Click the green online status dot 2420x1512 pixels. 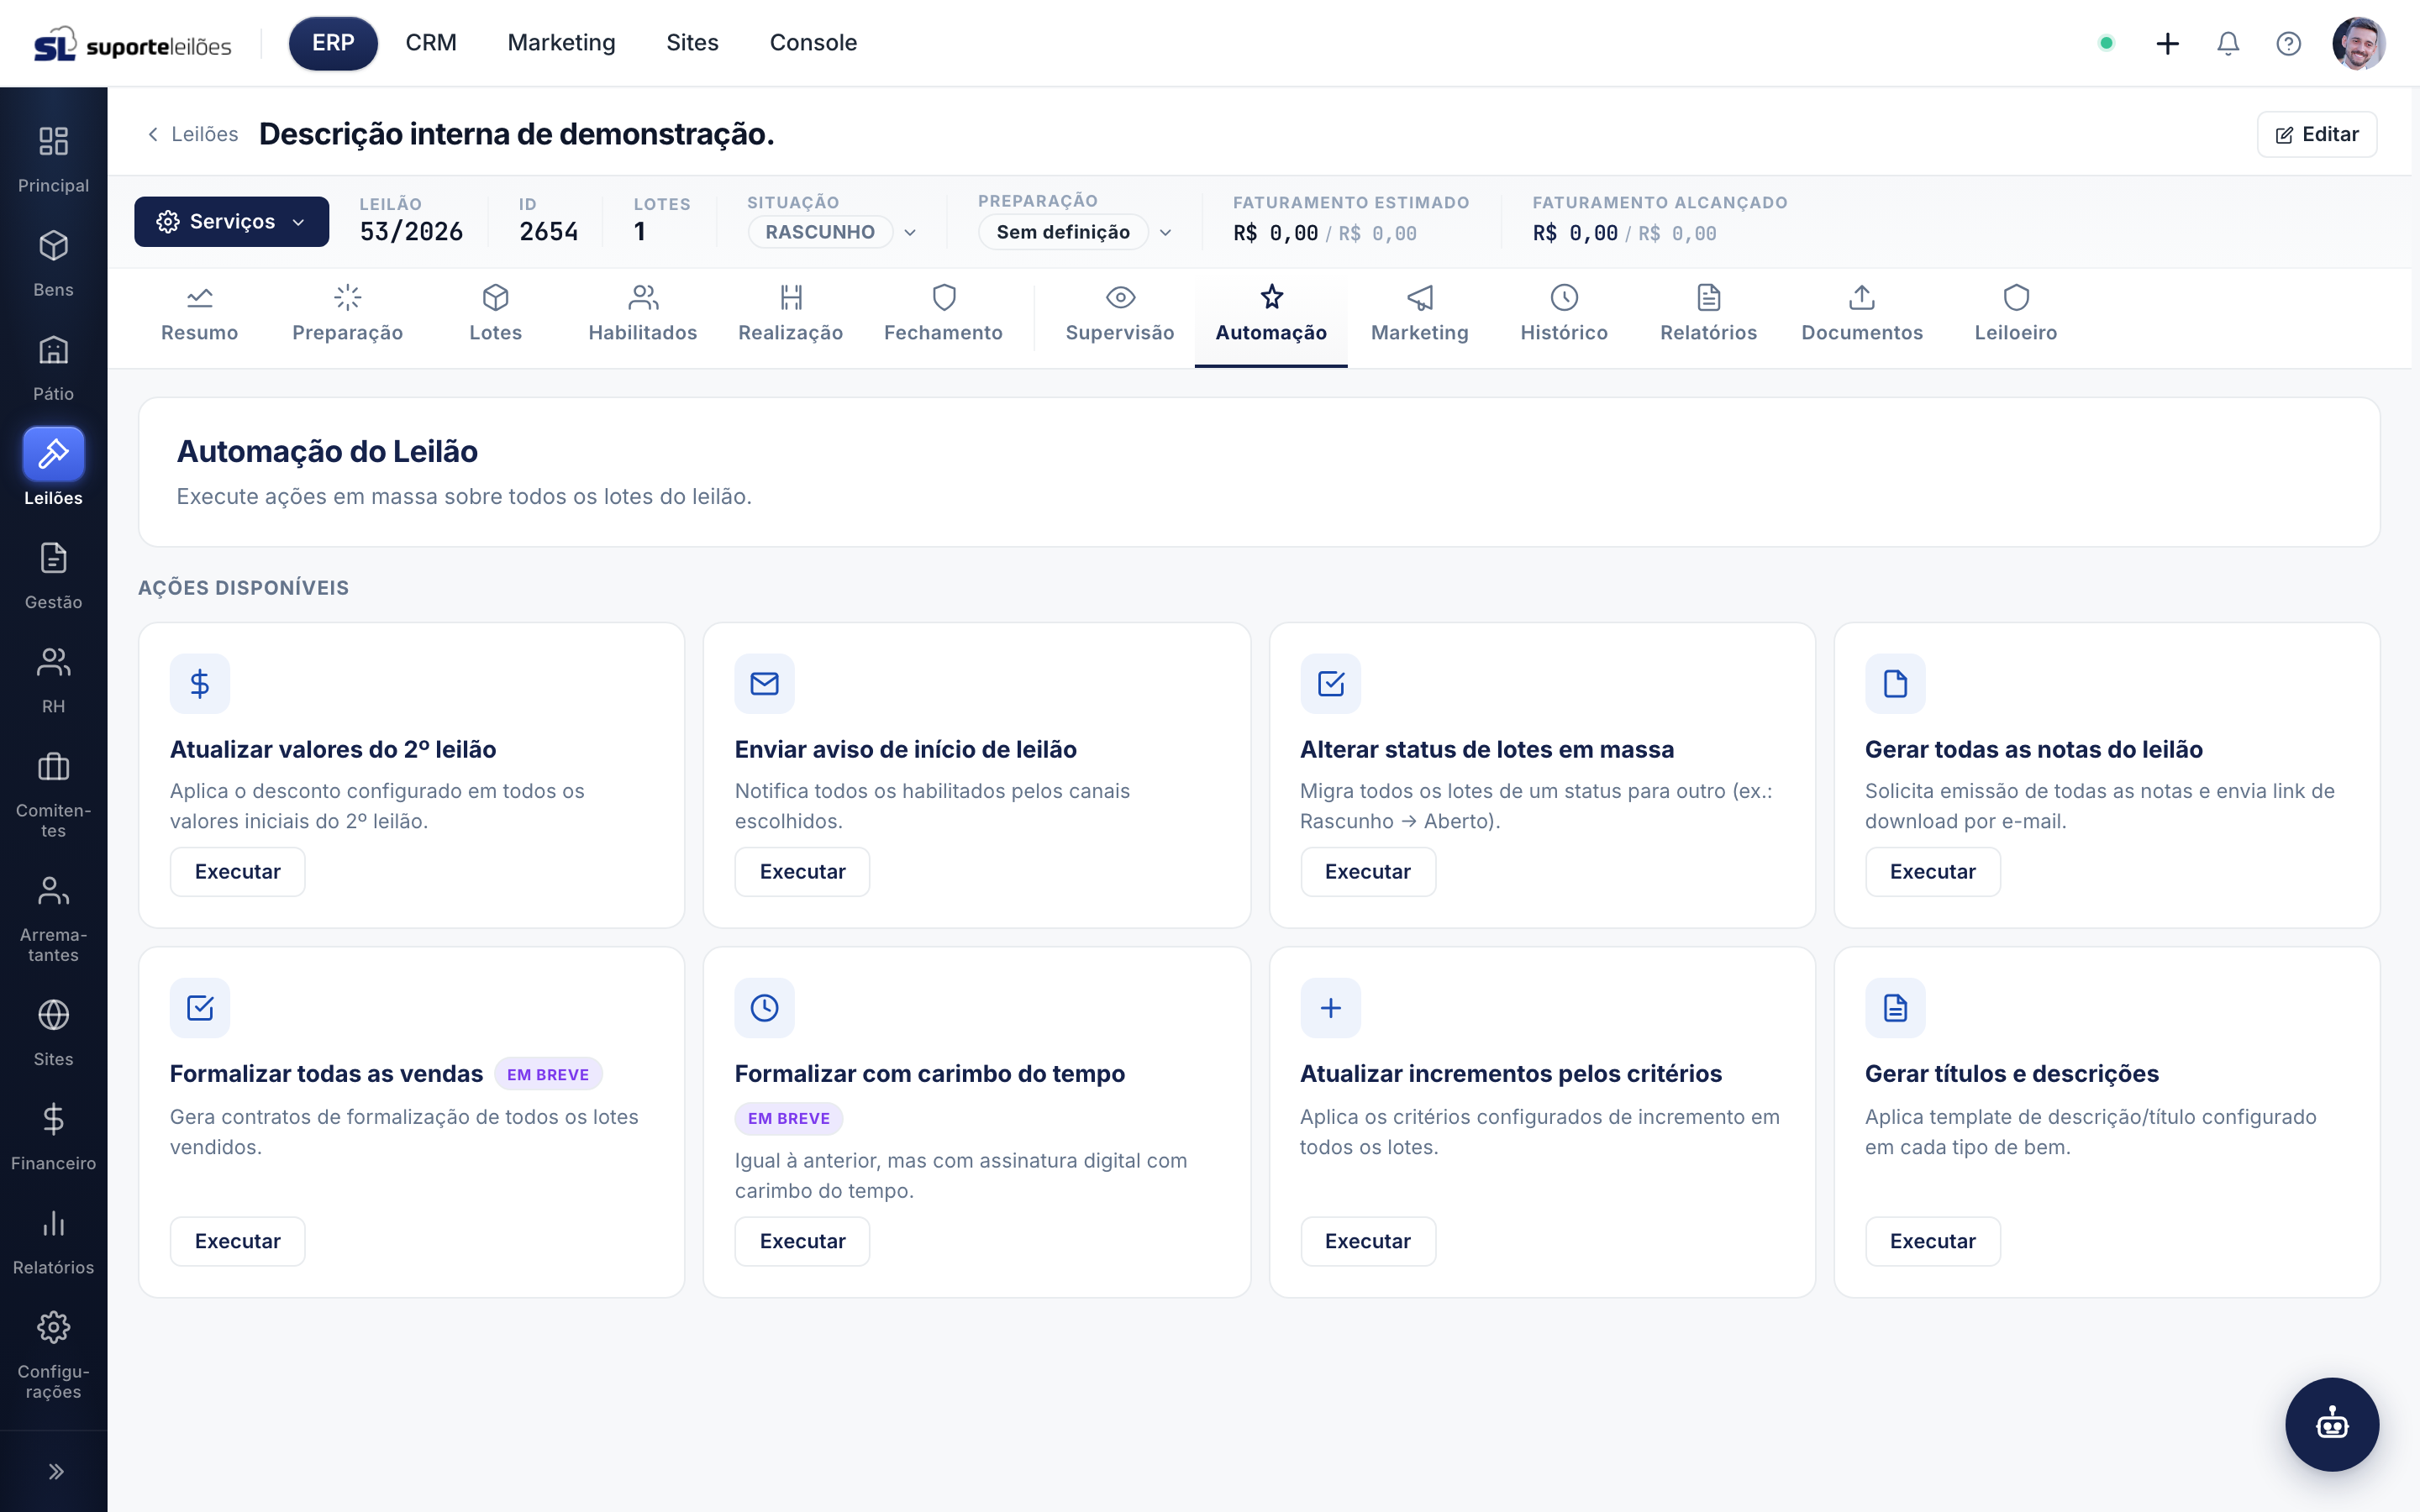[2106, 43]
